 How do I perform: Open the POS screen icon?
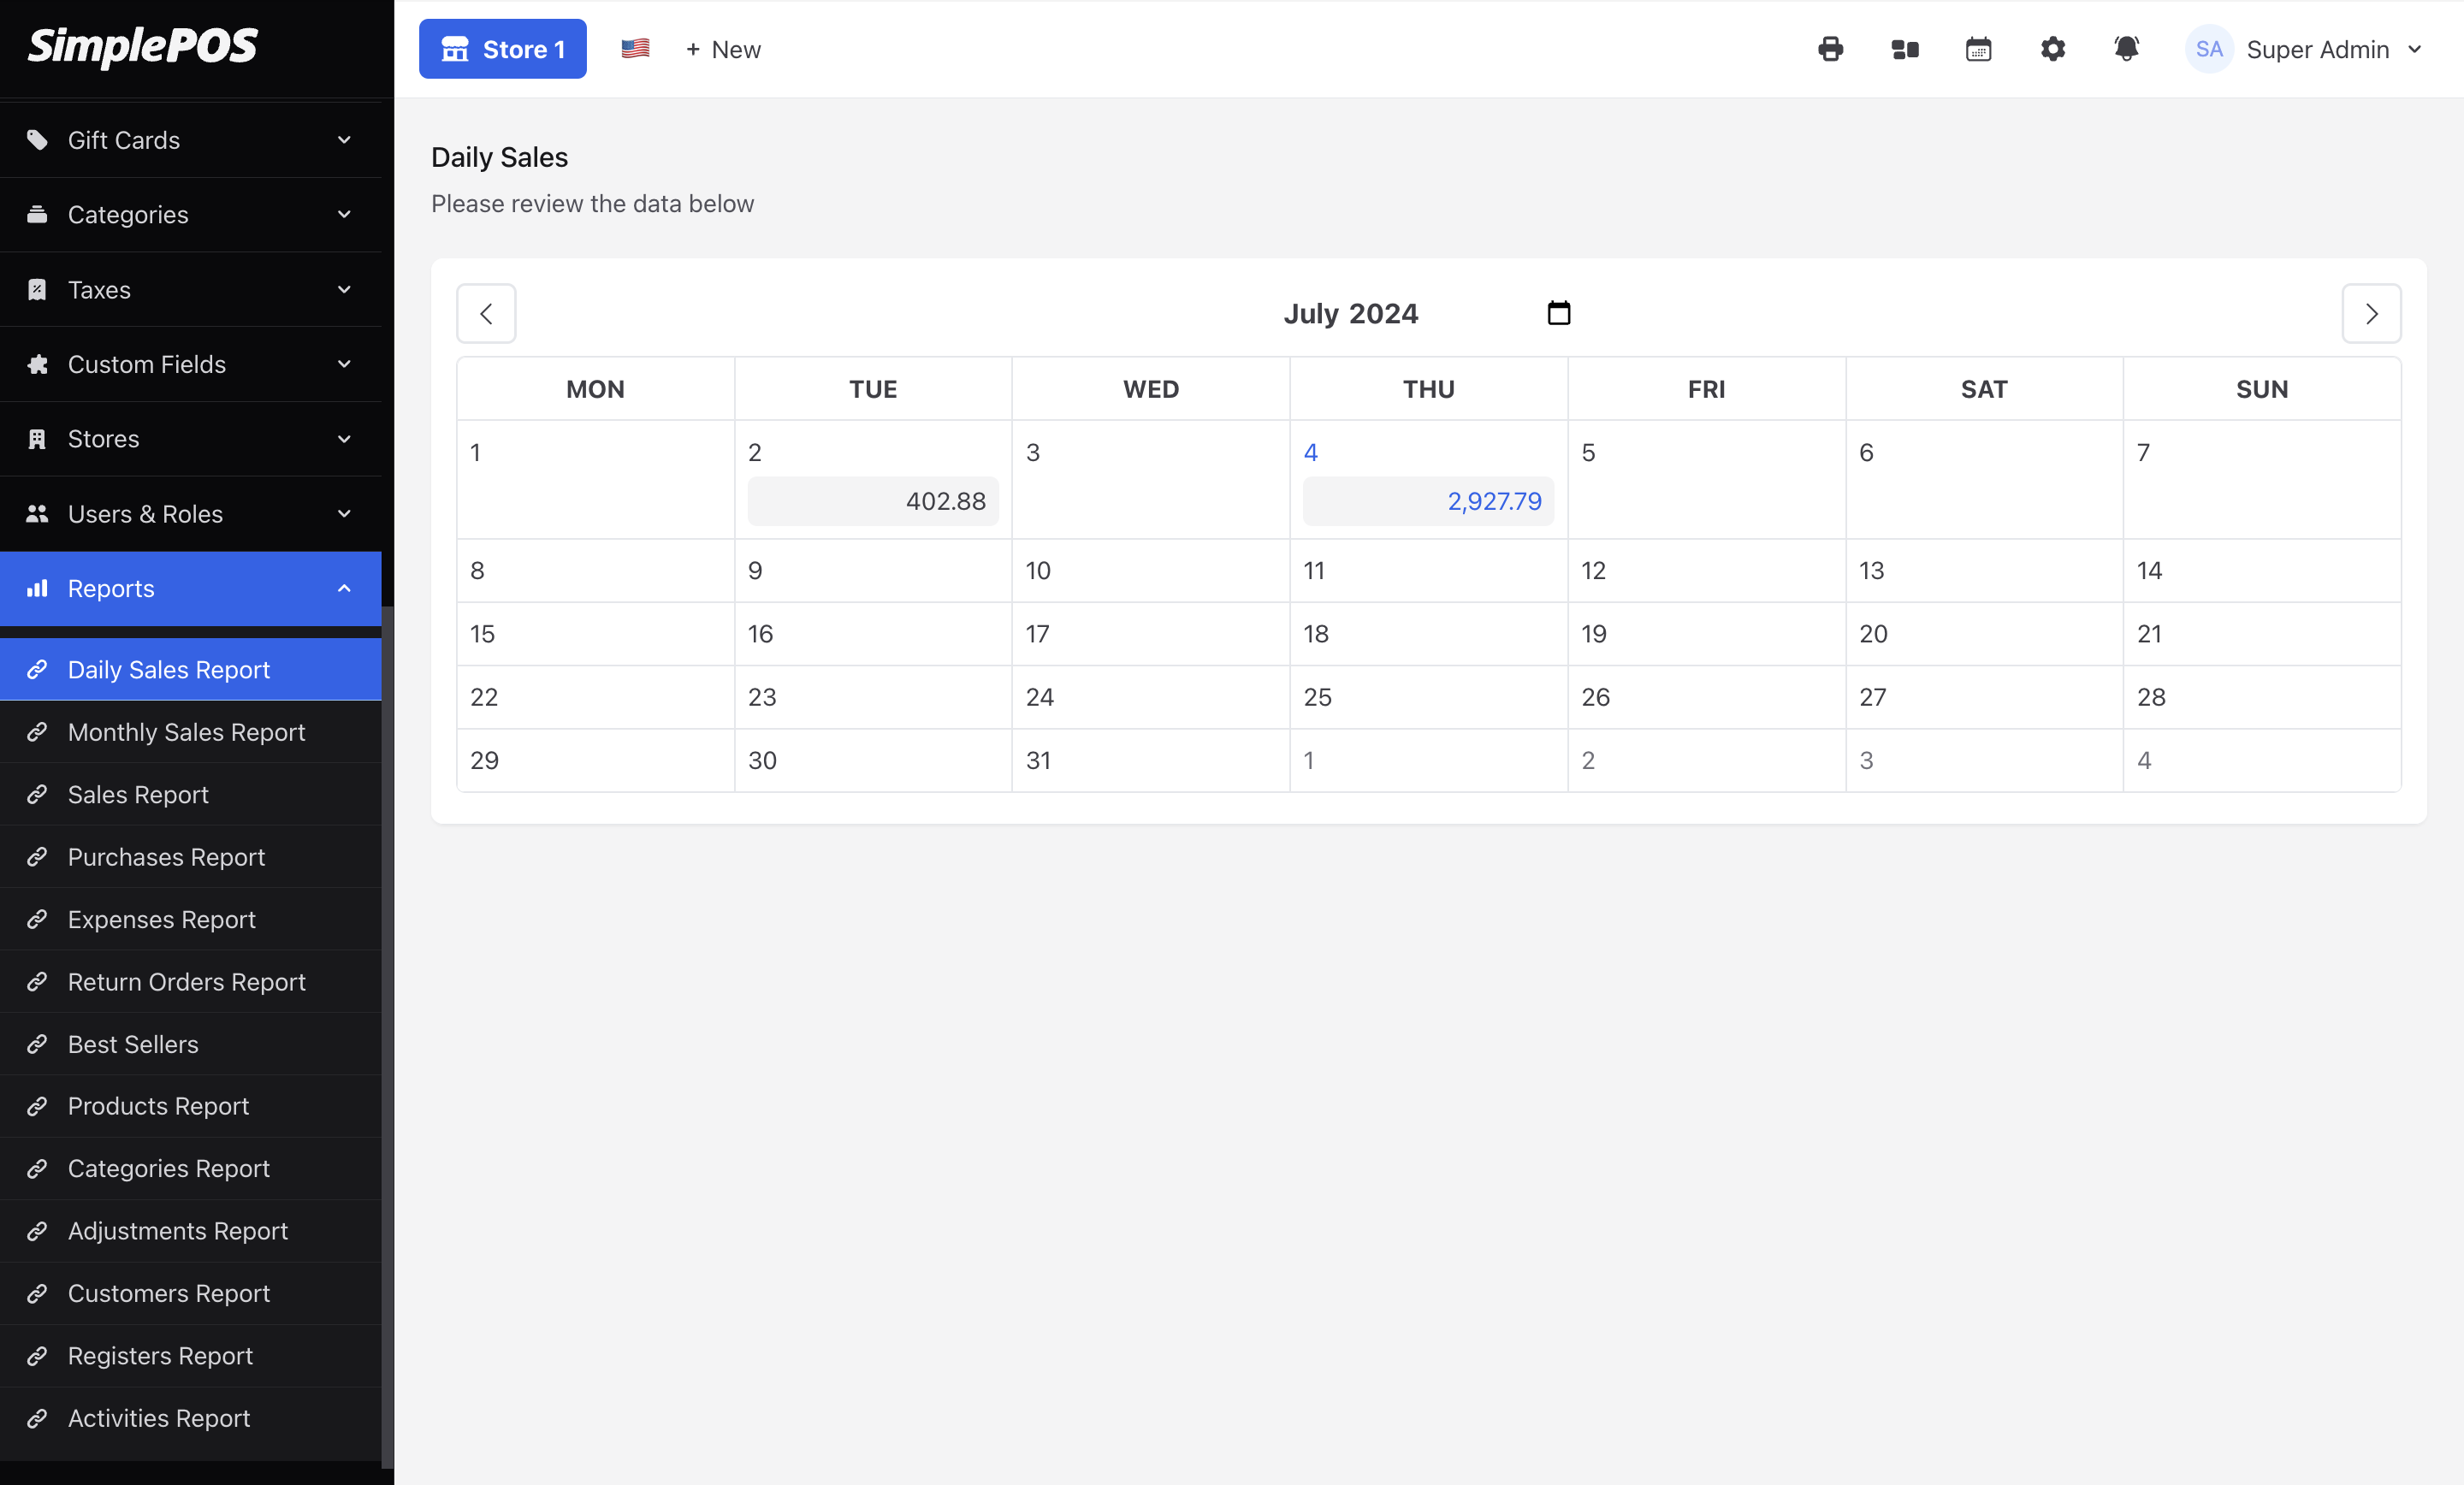(1904, 49)
